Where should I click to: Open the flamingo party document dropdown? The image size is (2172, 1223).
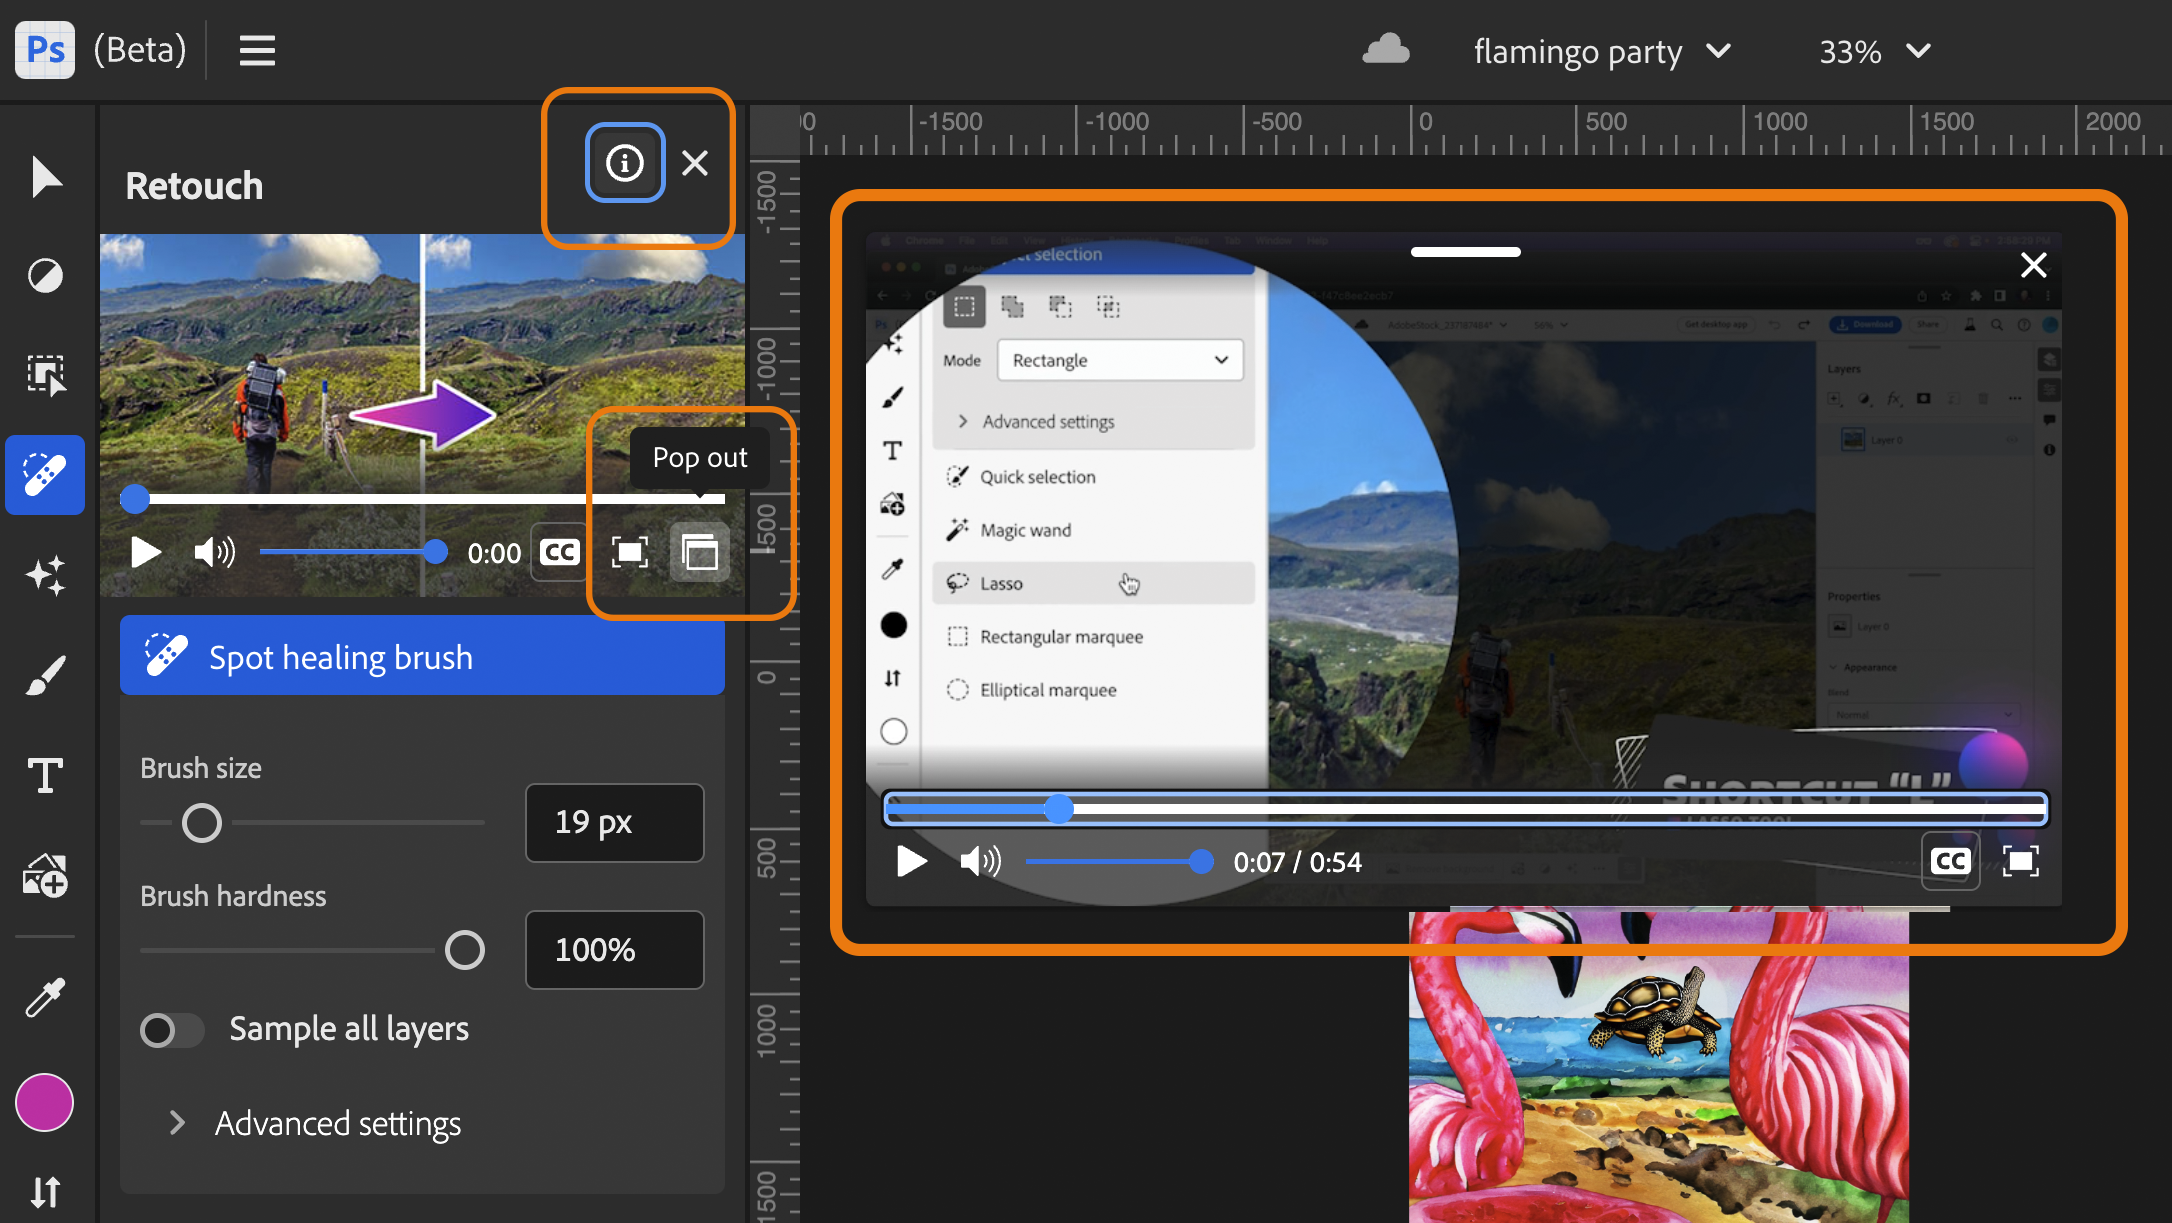click(1601, 51)
